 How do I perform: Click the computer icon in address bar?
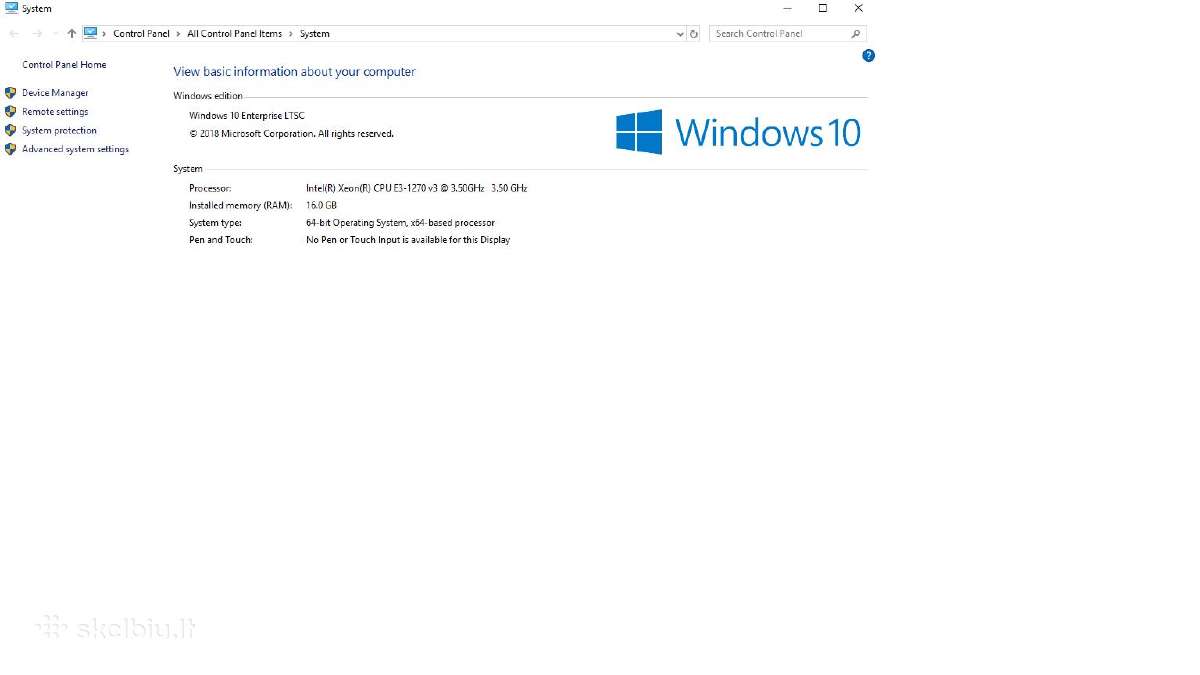pyautogui.click(x=90, y=33)
